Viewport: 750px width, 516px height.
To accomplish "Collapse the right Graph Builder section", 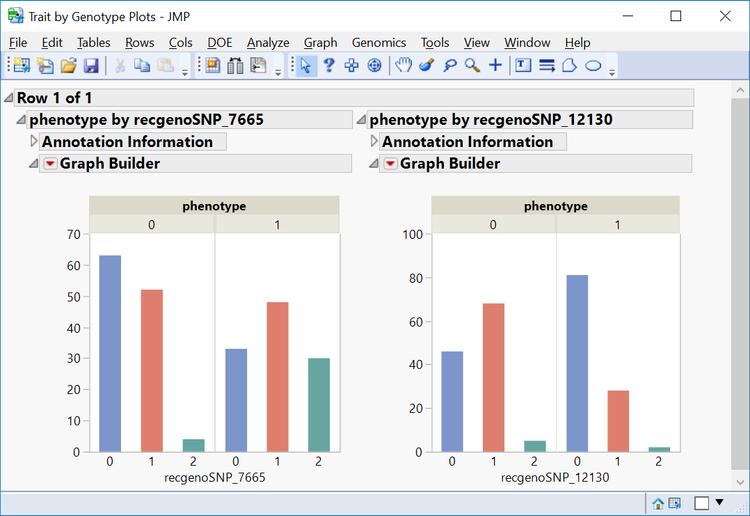I will point(374,164).
